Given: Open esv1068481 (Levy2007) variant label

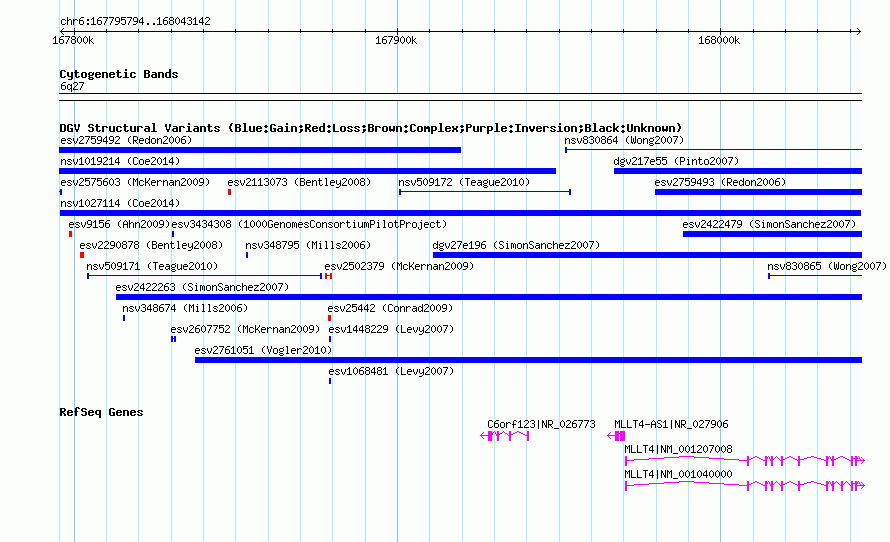Looking at the screenshot, I should (x=391, y=371).
